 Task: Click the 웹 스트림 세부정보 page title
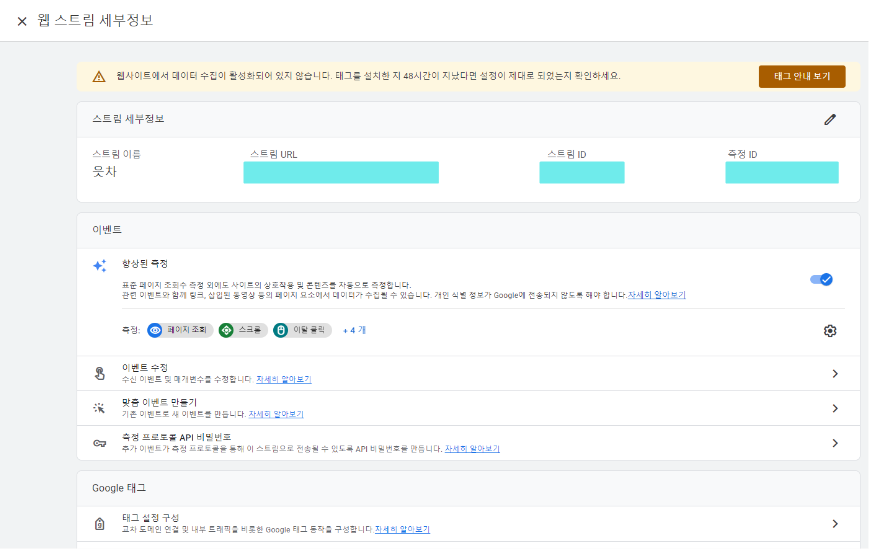[x=95, y=21]
